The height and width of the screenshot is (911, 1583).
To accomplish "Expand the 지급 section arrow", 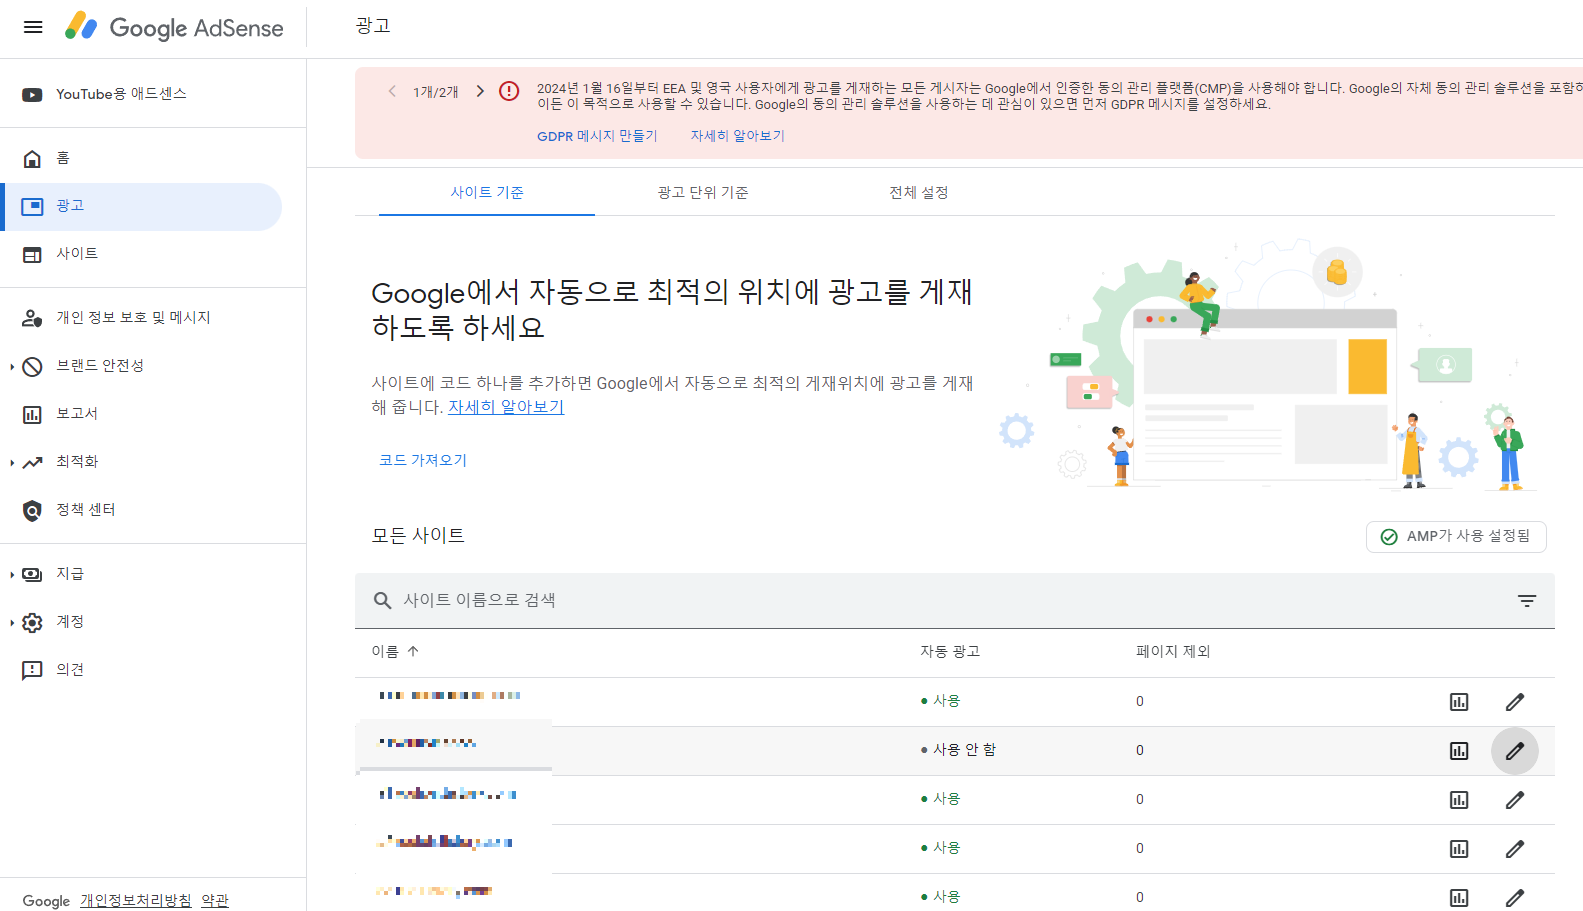I will (12, 575).
